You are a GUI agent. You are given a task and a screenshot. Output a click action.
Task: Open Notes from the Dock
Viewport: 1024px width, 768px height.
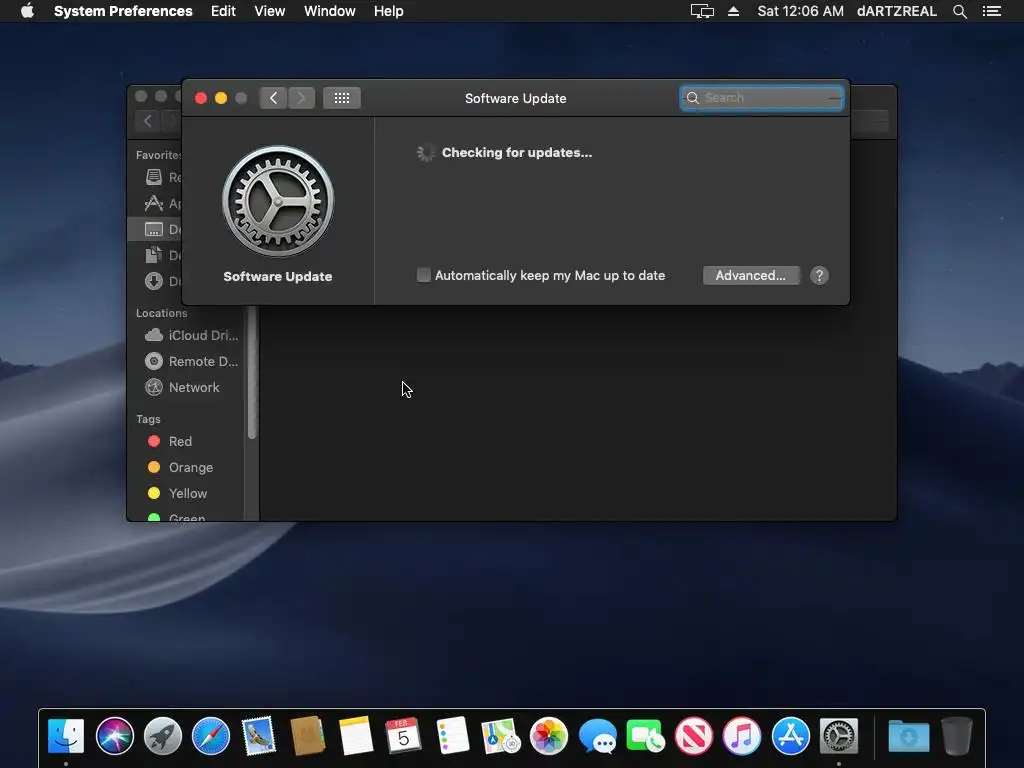point(356,736)
